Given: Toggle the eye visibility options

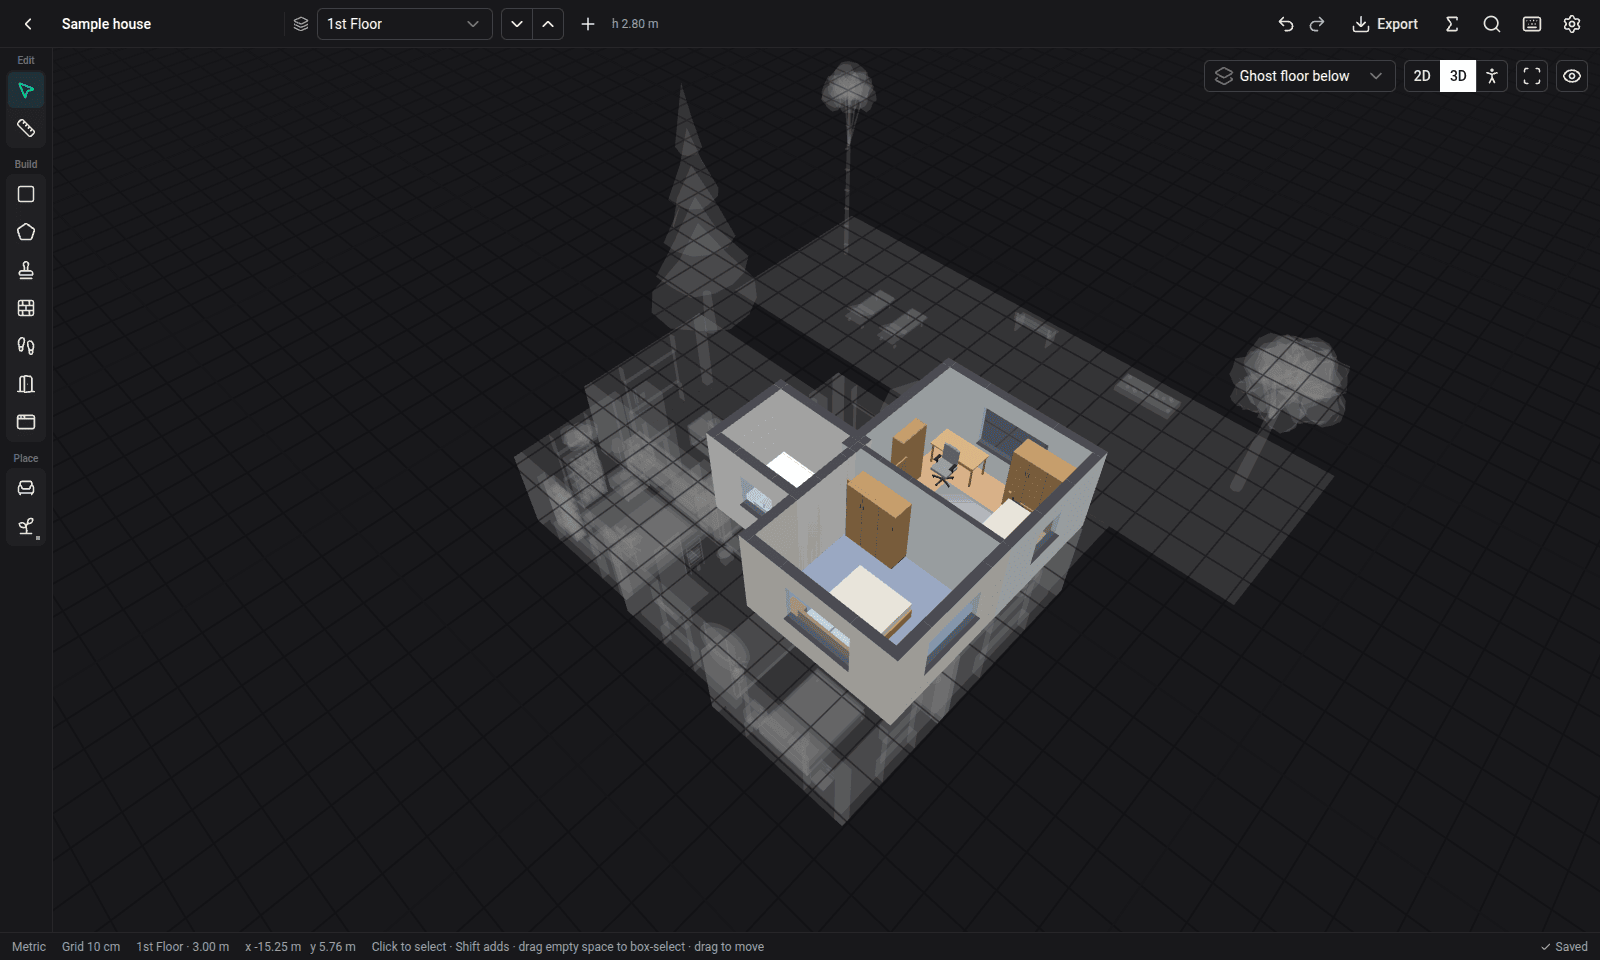Looking at the screenshot, I should (1572, 76).
